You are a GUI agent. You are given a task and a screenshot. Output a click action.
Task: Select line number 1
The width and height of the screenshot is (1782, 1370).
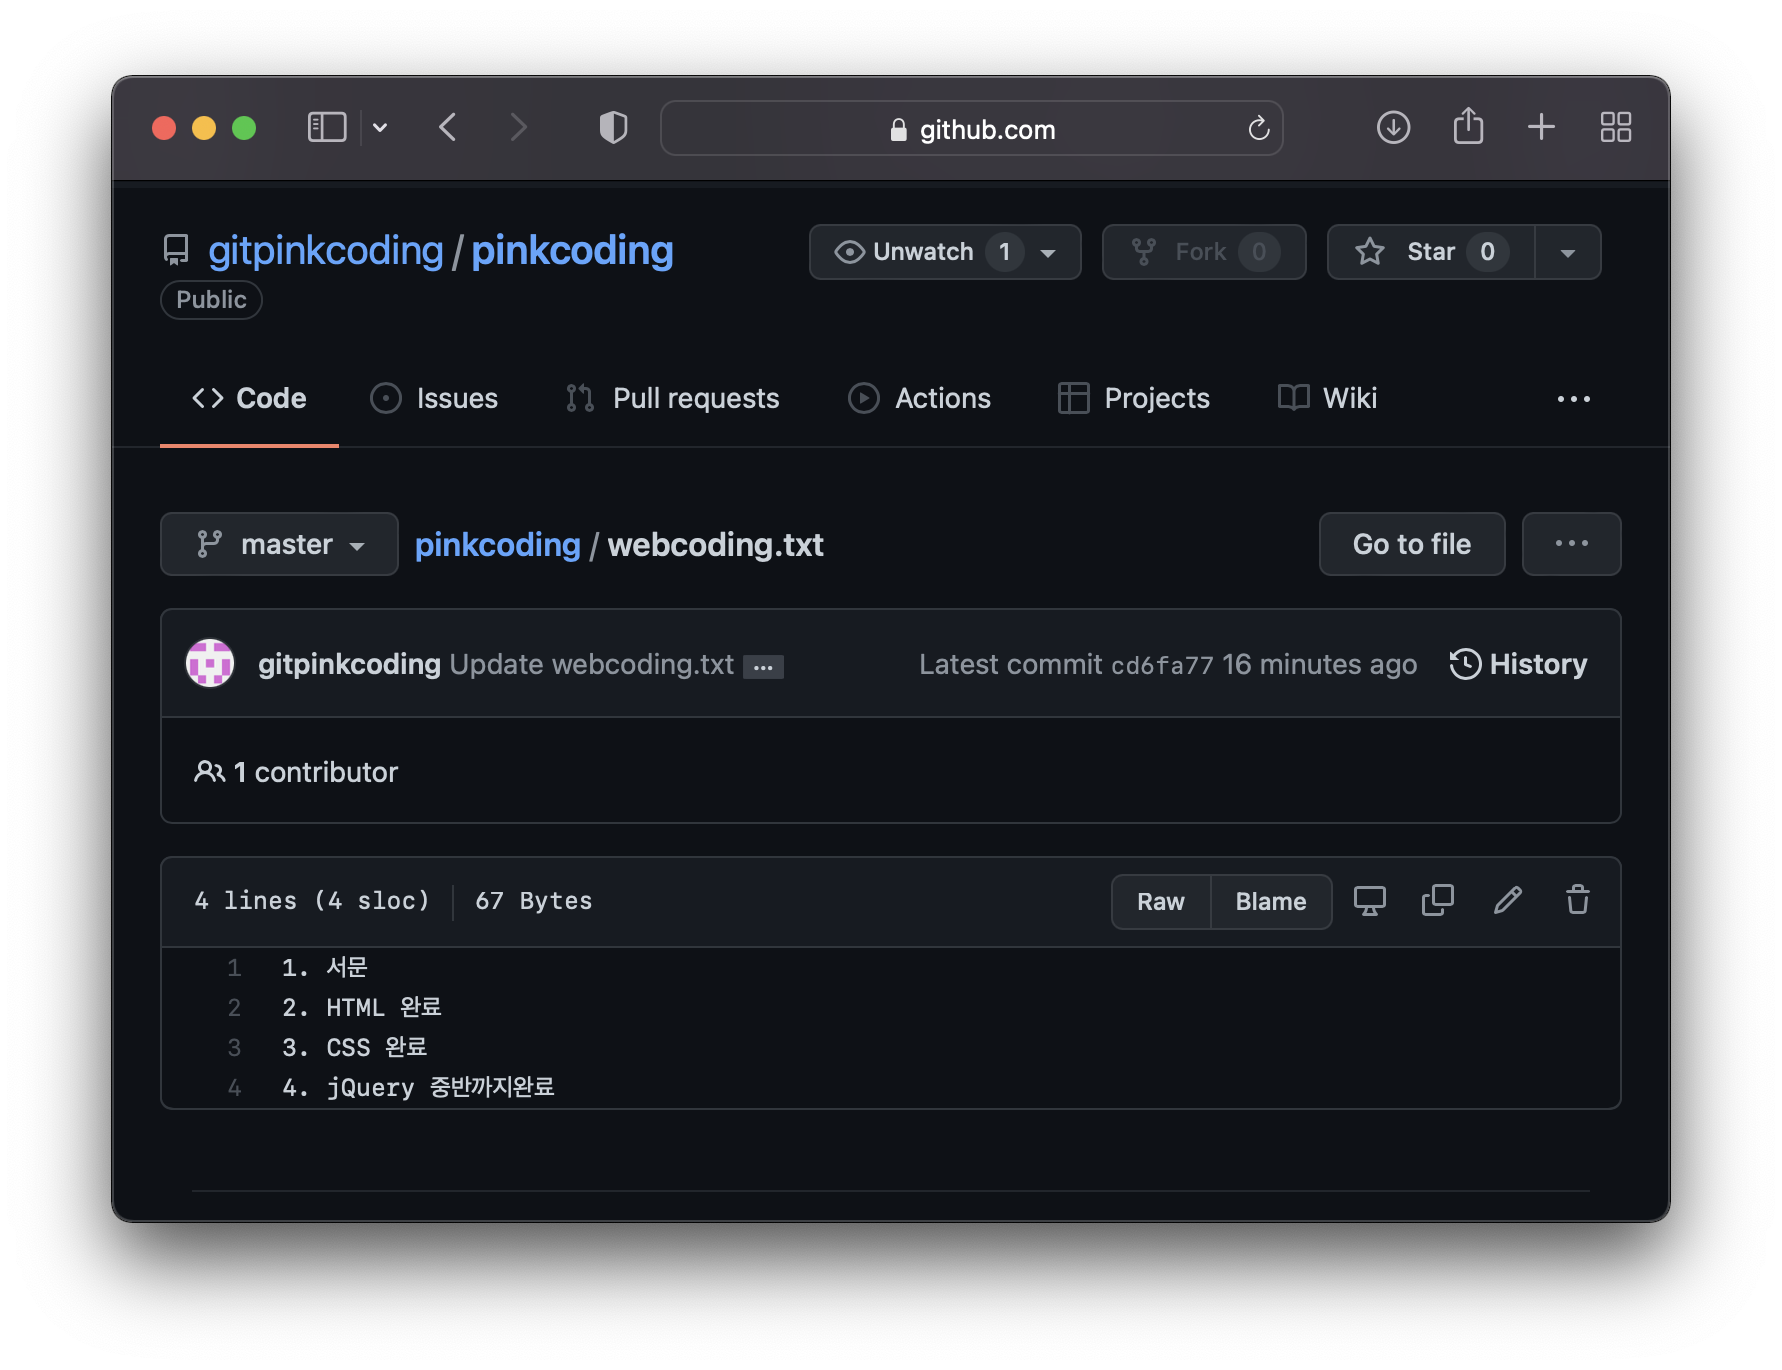pos(234,968)
